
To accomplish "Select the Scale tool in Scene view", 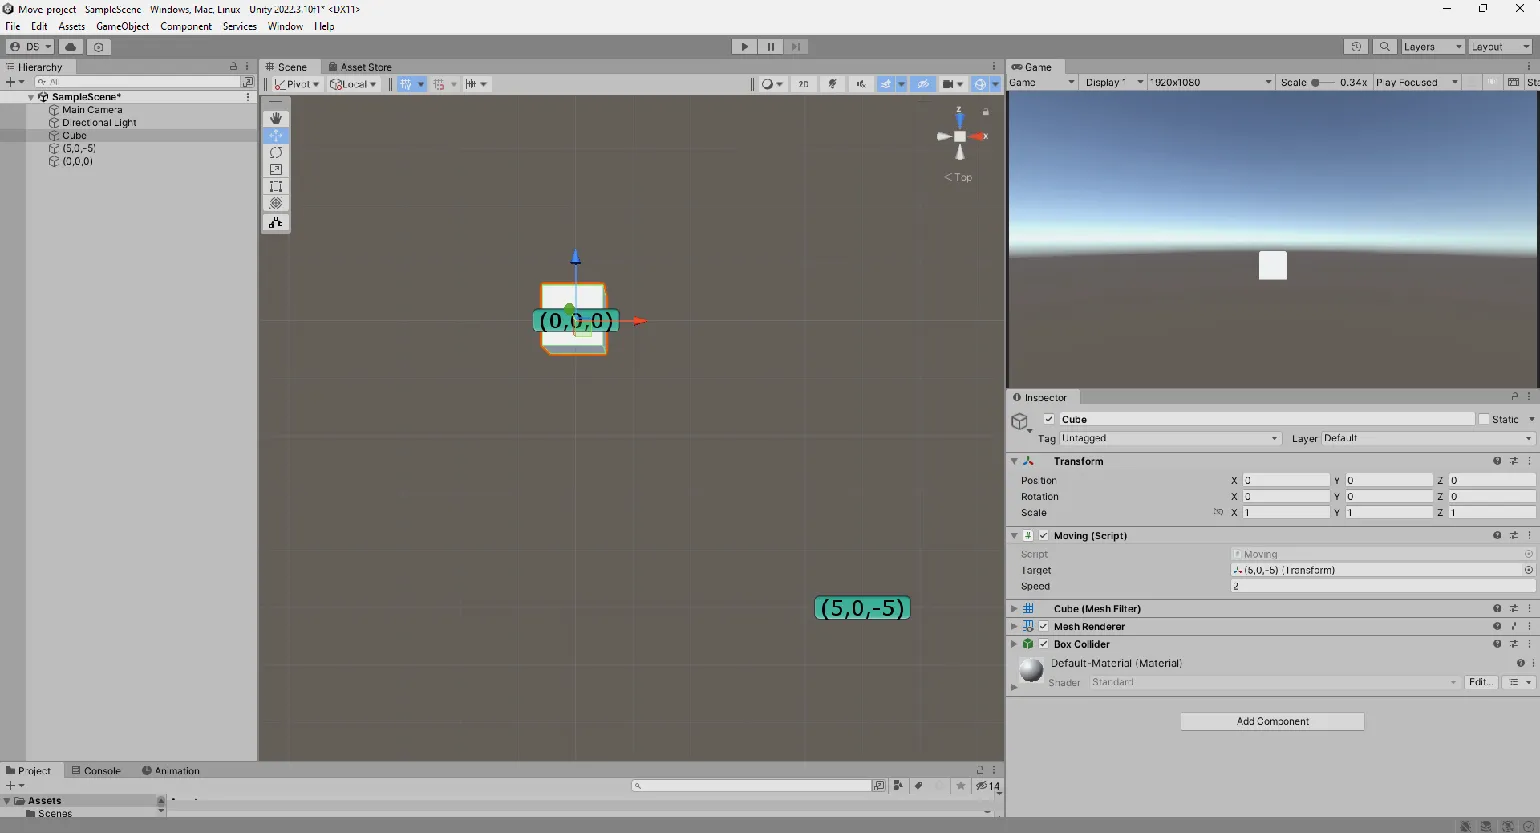I will 276,170.
